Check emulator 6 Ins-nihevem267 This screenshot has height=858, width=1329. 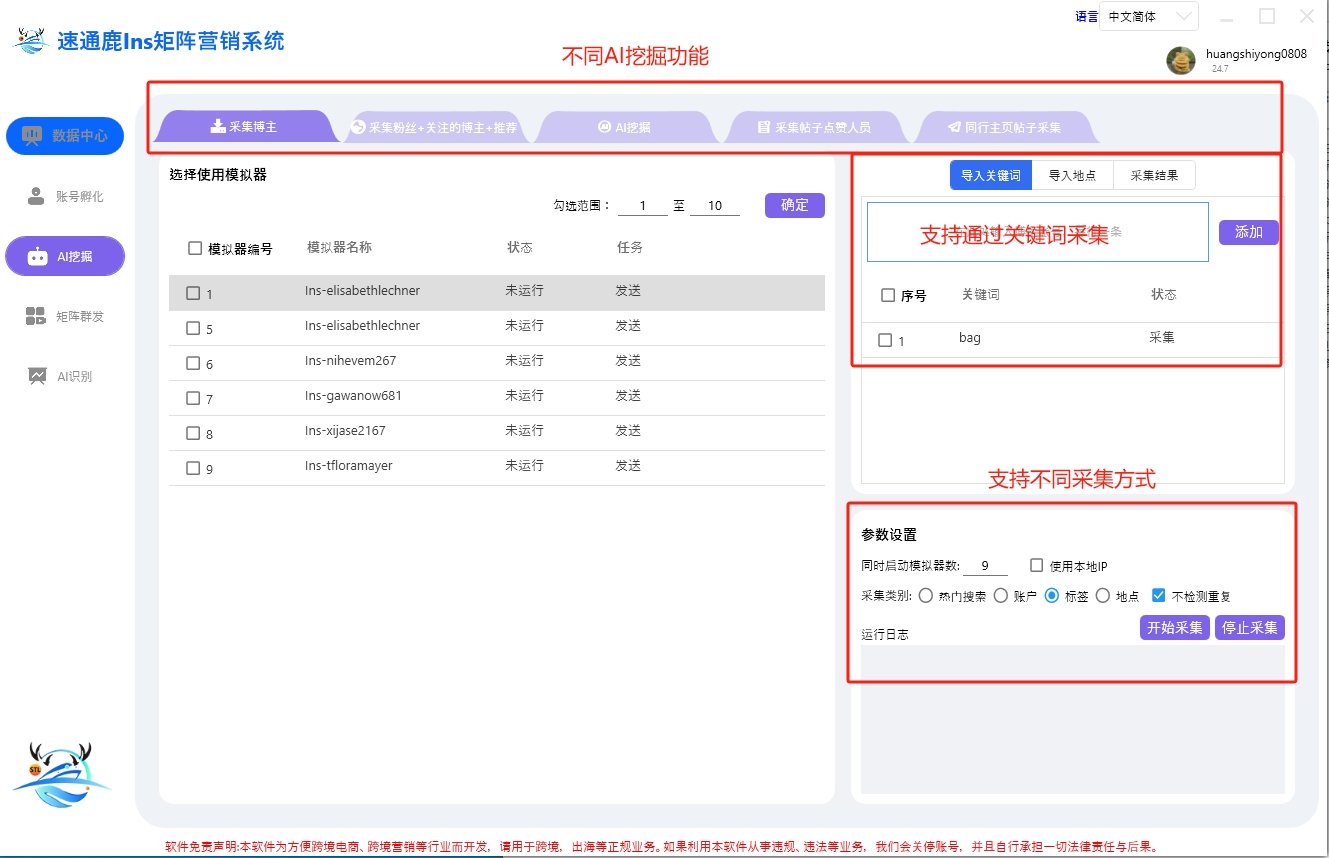click(193, 363)
